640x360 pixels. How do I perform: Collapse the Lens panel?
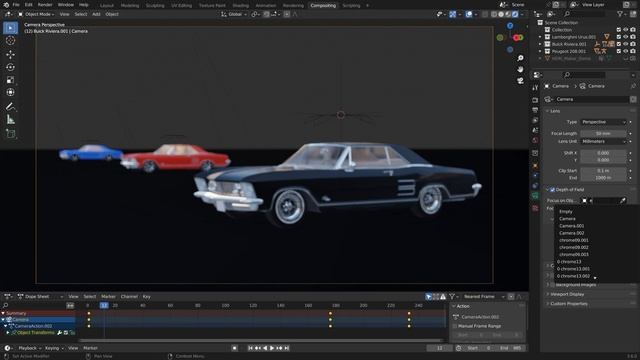tap(555, 111)
